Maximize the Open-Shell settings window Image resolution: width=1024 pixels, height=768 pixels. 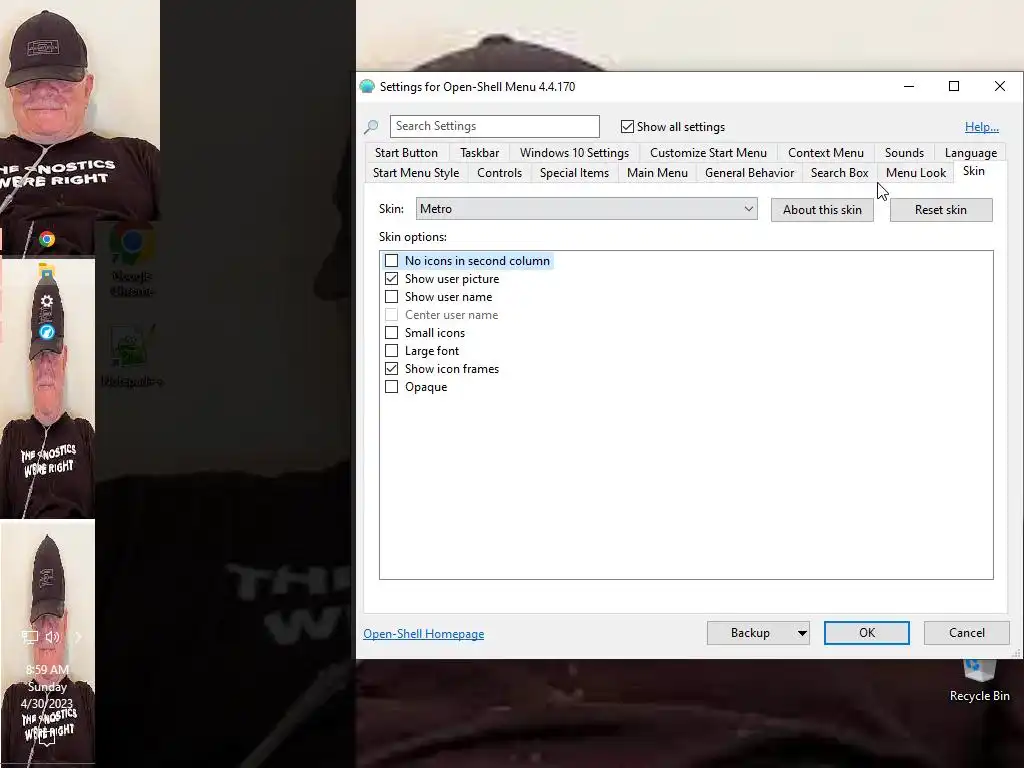coord(953,86)
